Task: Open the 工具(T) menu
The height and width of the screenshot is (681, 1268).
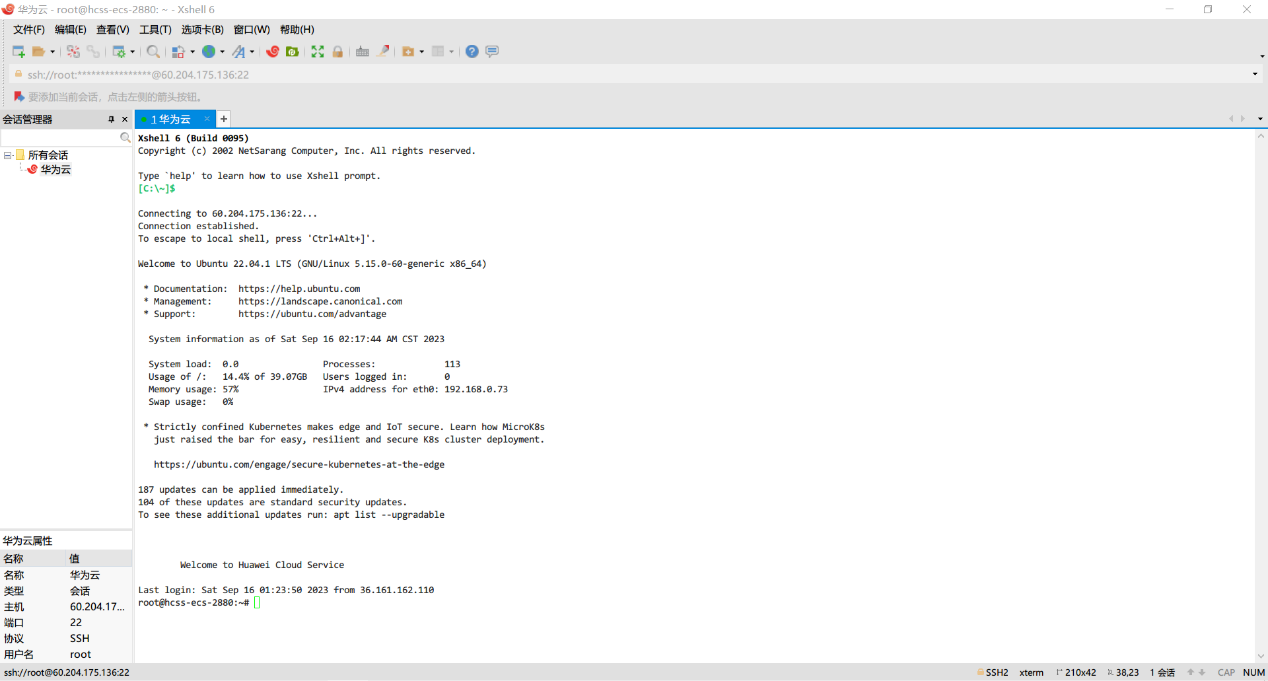Action: 155,30
